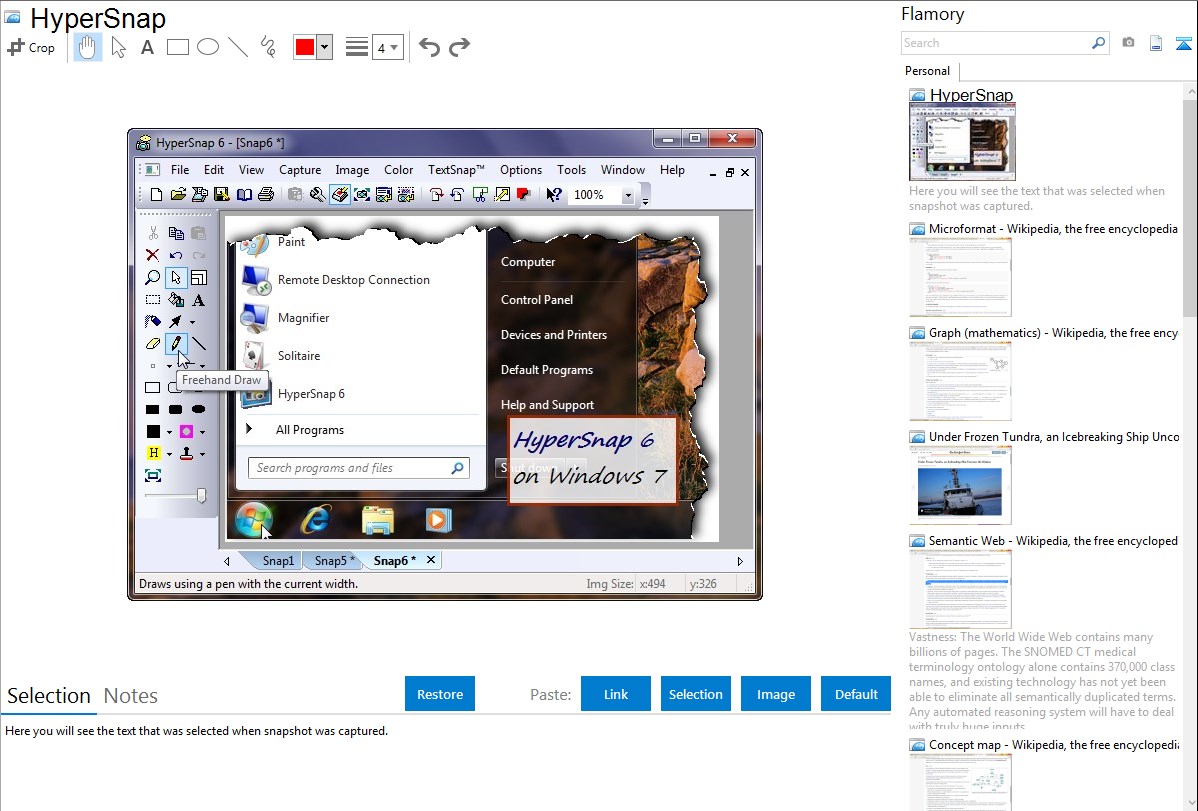The height and width of the screenshot is (811, 1198).
Task: Click the Paste Image button
Action: 775,694
